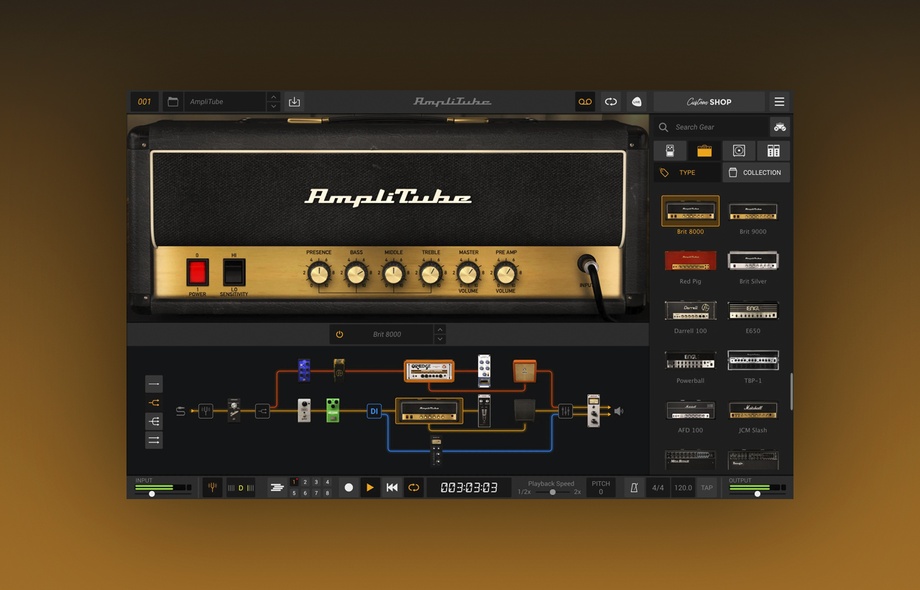Open the preset folder browser

[172, 101]
